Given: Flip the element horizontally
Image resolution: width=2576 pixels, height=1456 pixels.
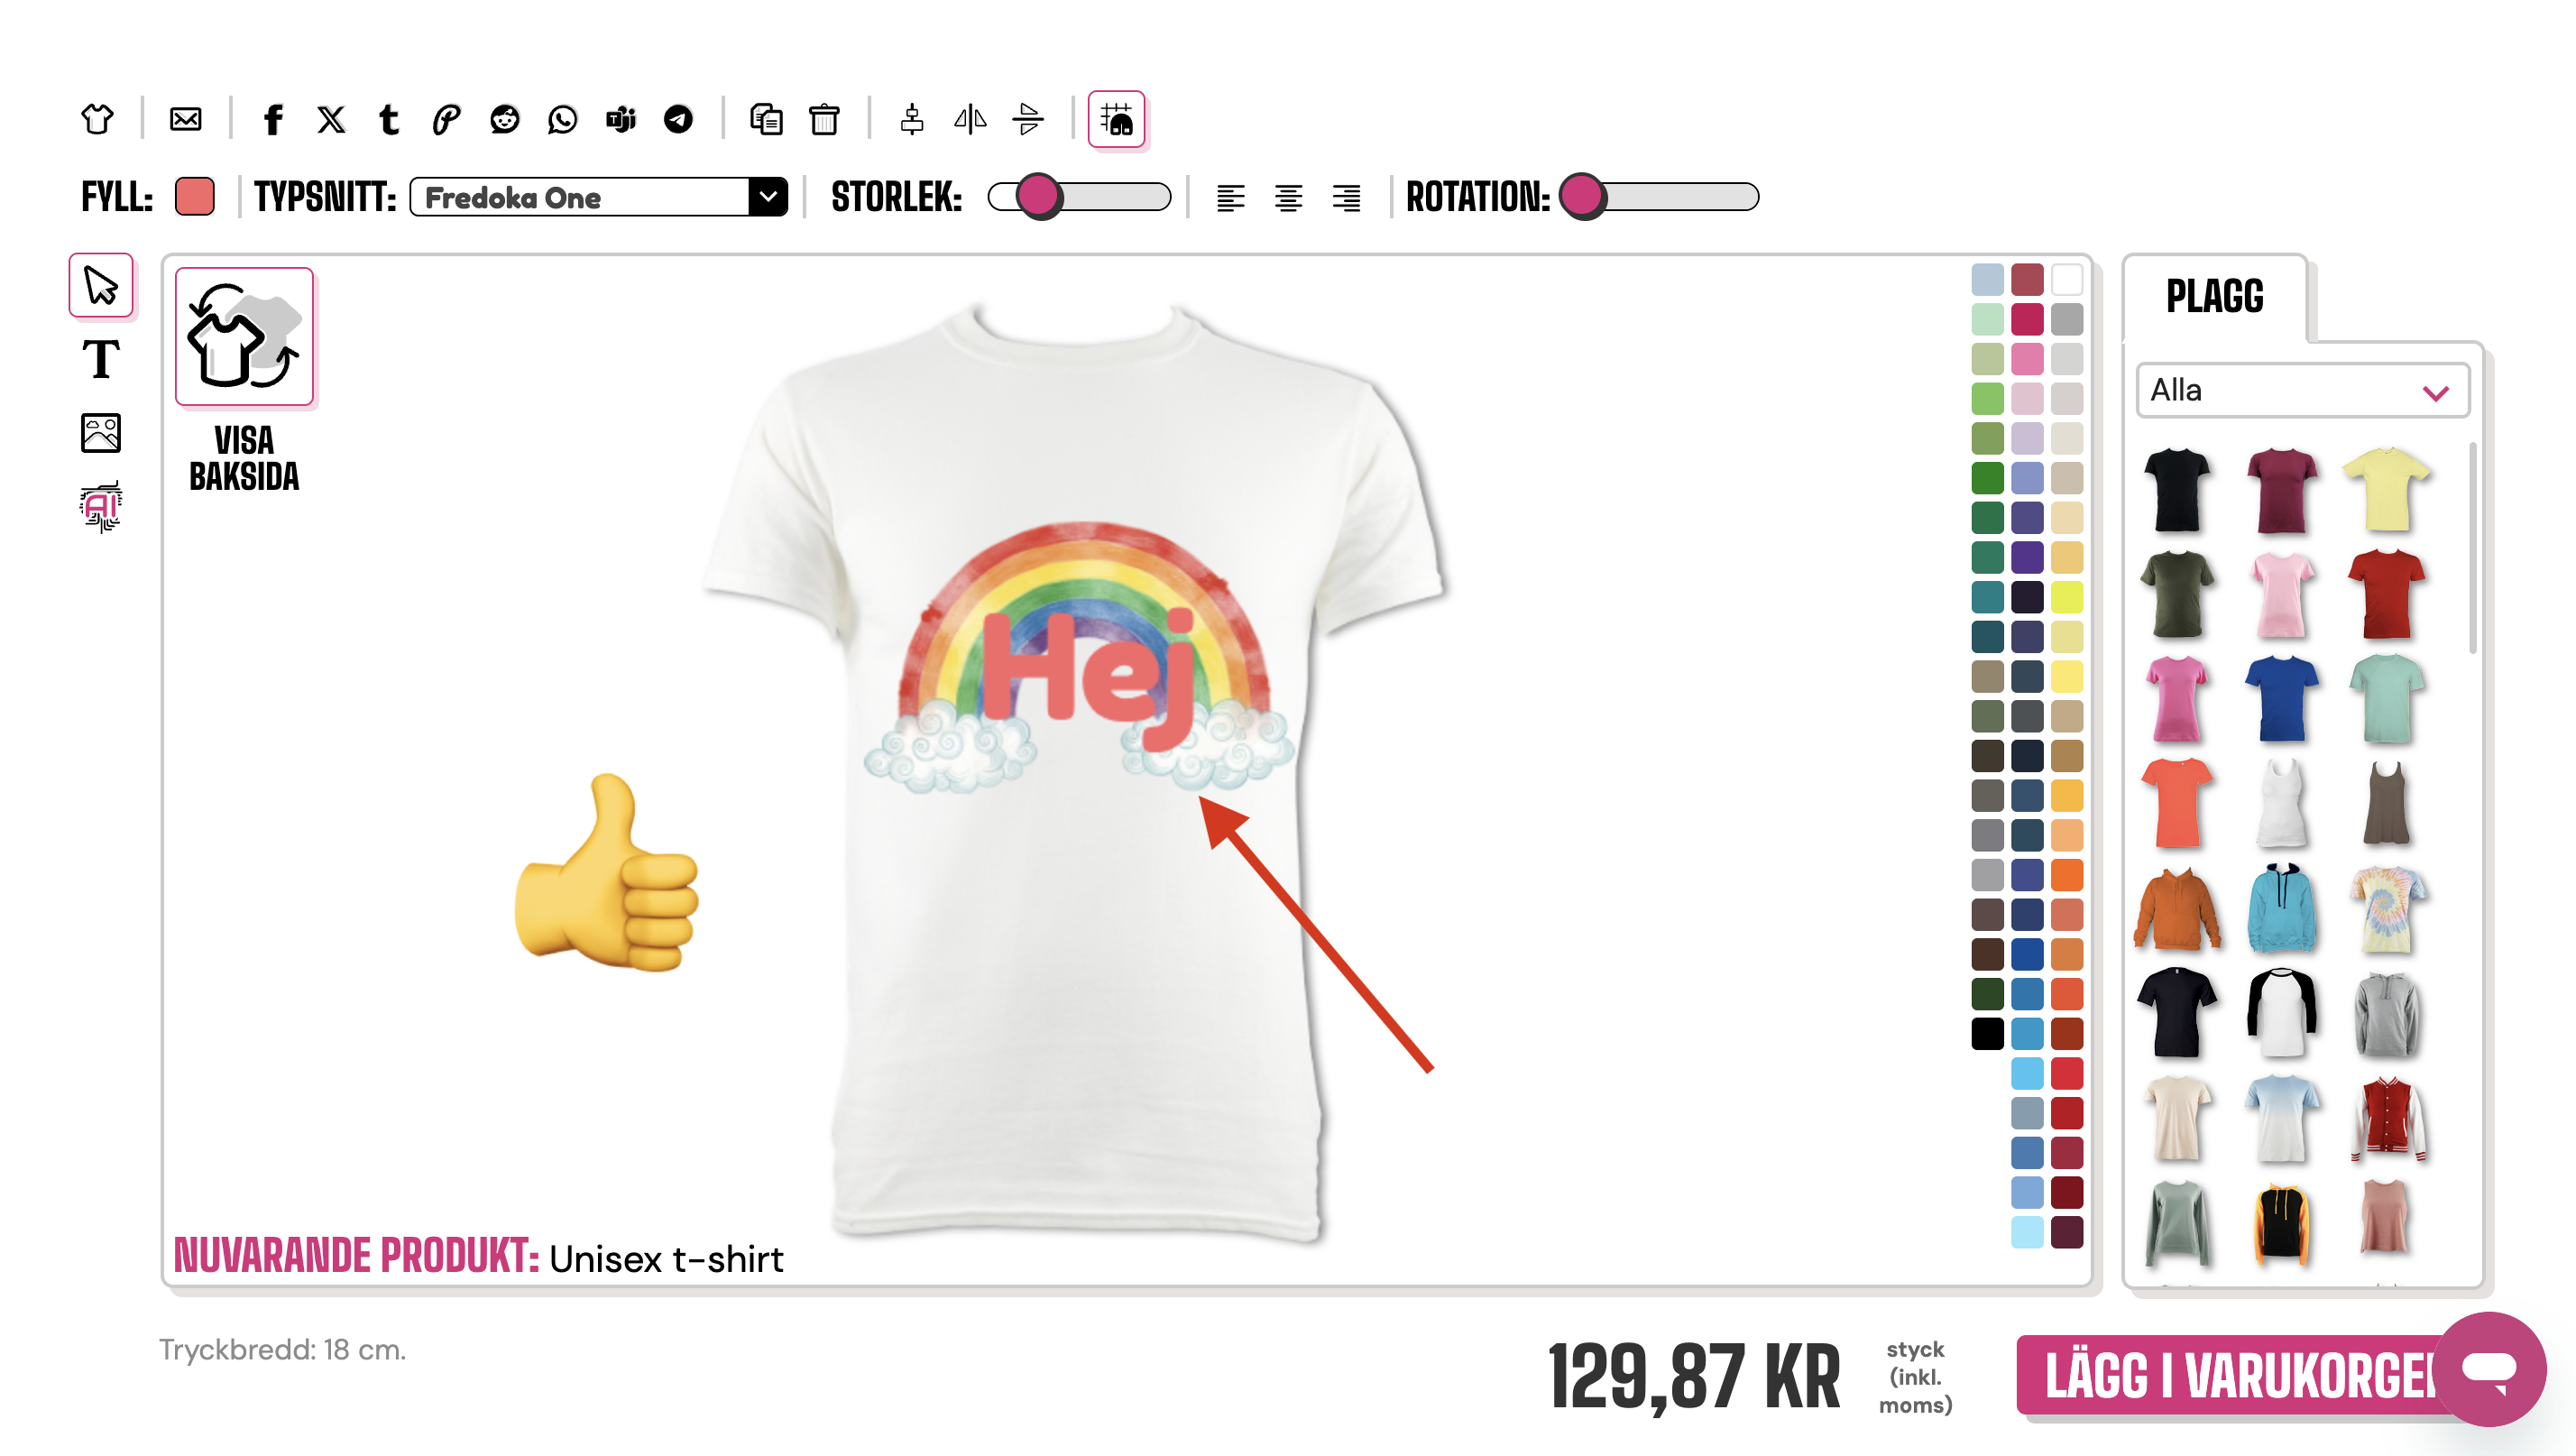Looking at the screenshot, I should [969, 120].
